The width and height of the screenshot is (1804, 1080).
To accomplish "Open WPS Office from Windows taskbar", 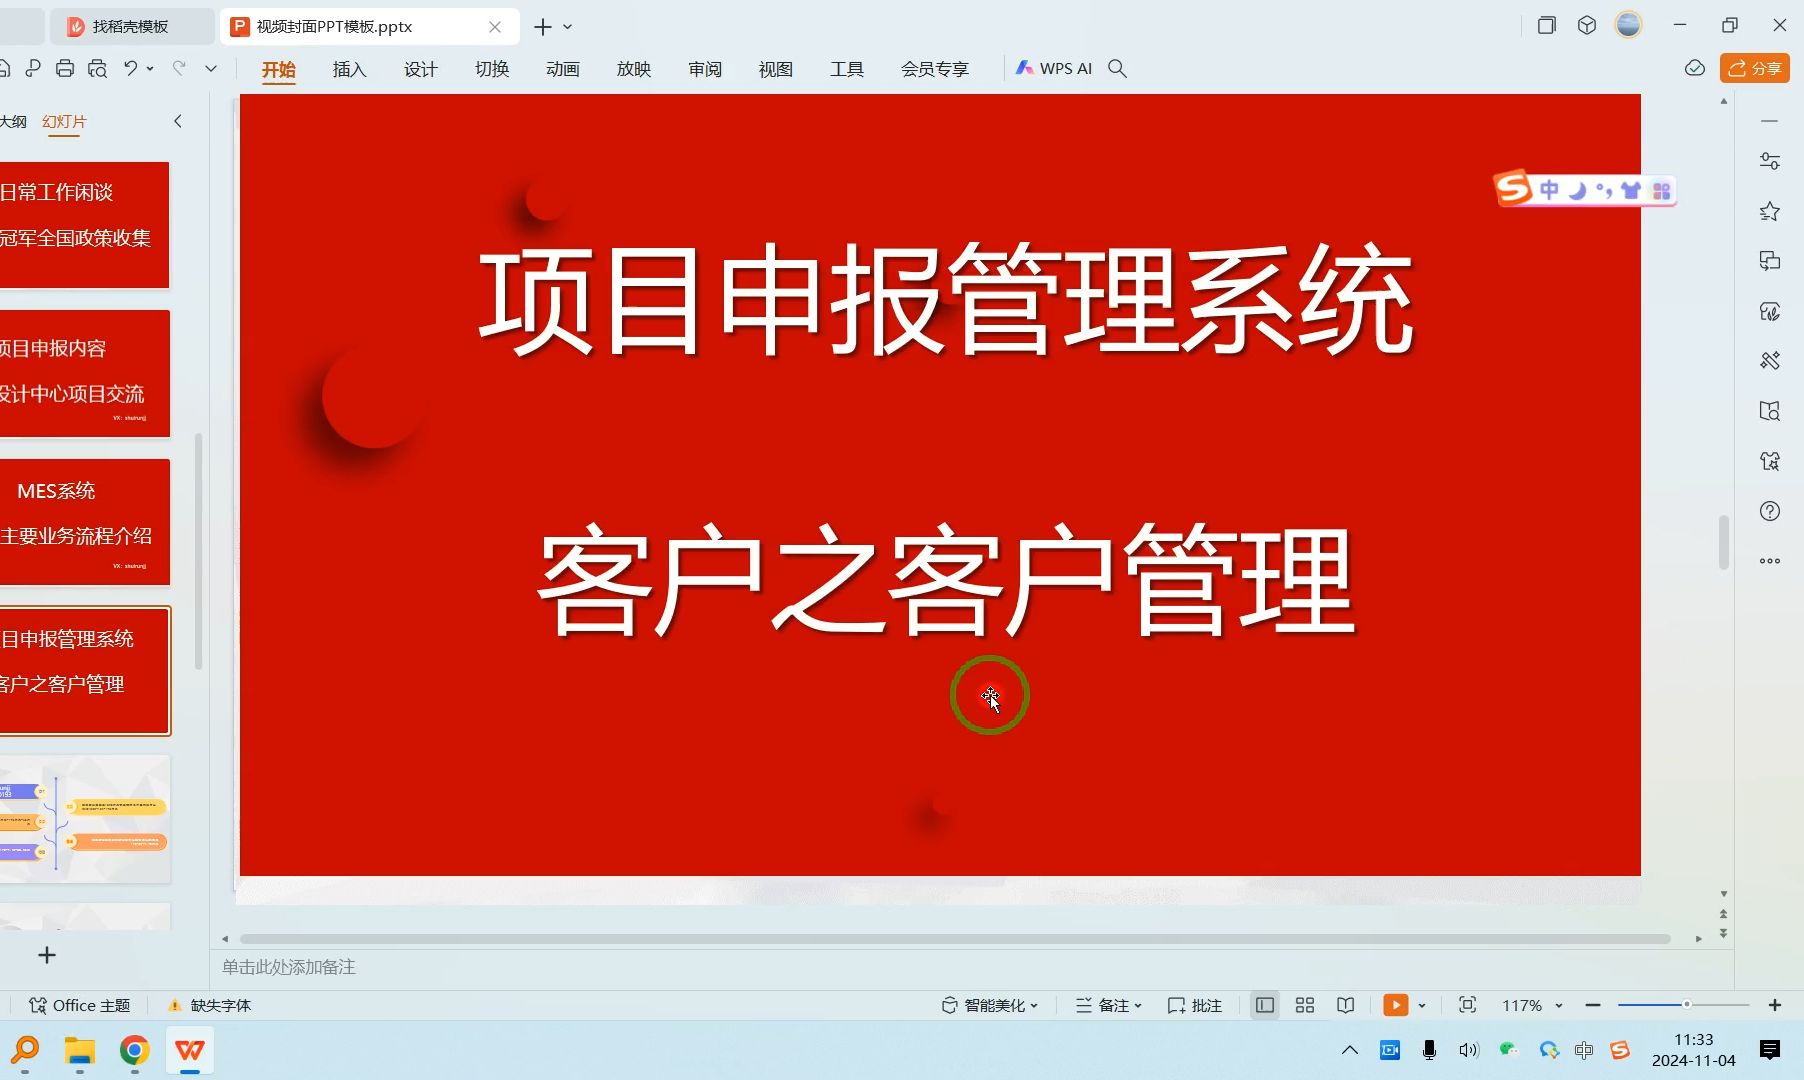I will point(190,1051).
